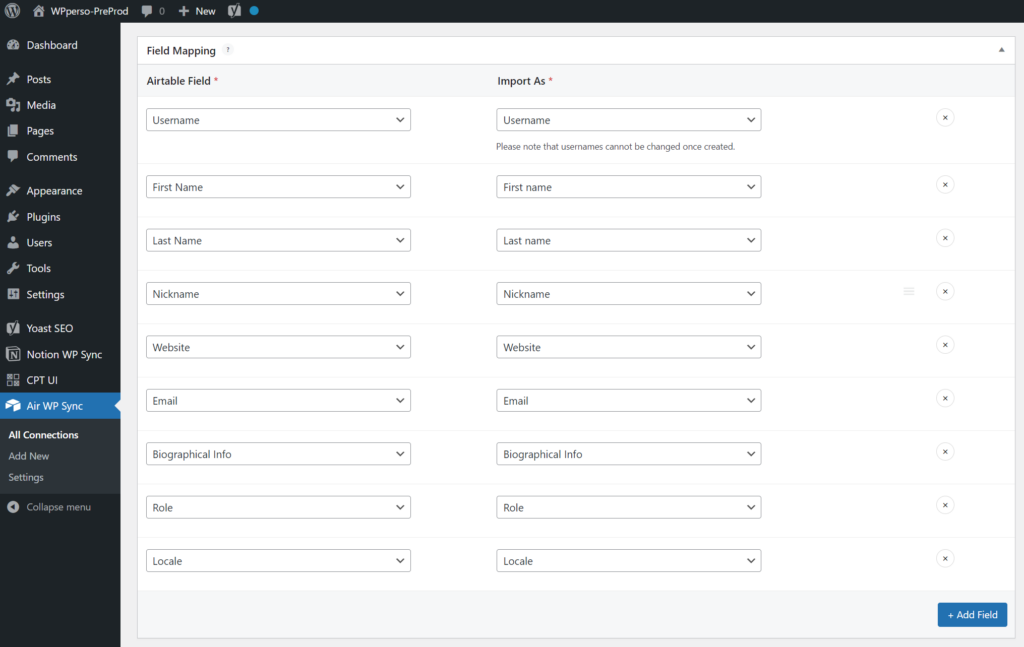Open the First name Import As dropdown
1024x647 pixels.
629,187
